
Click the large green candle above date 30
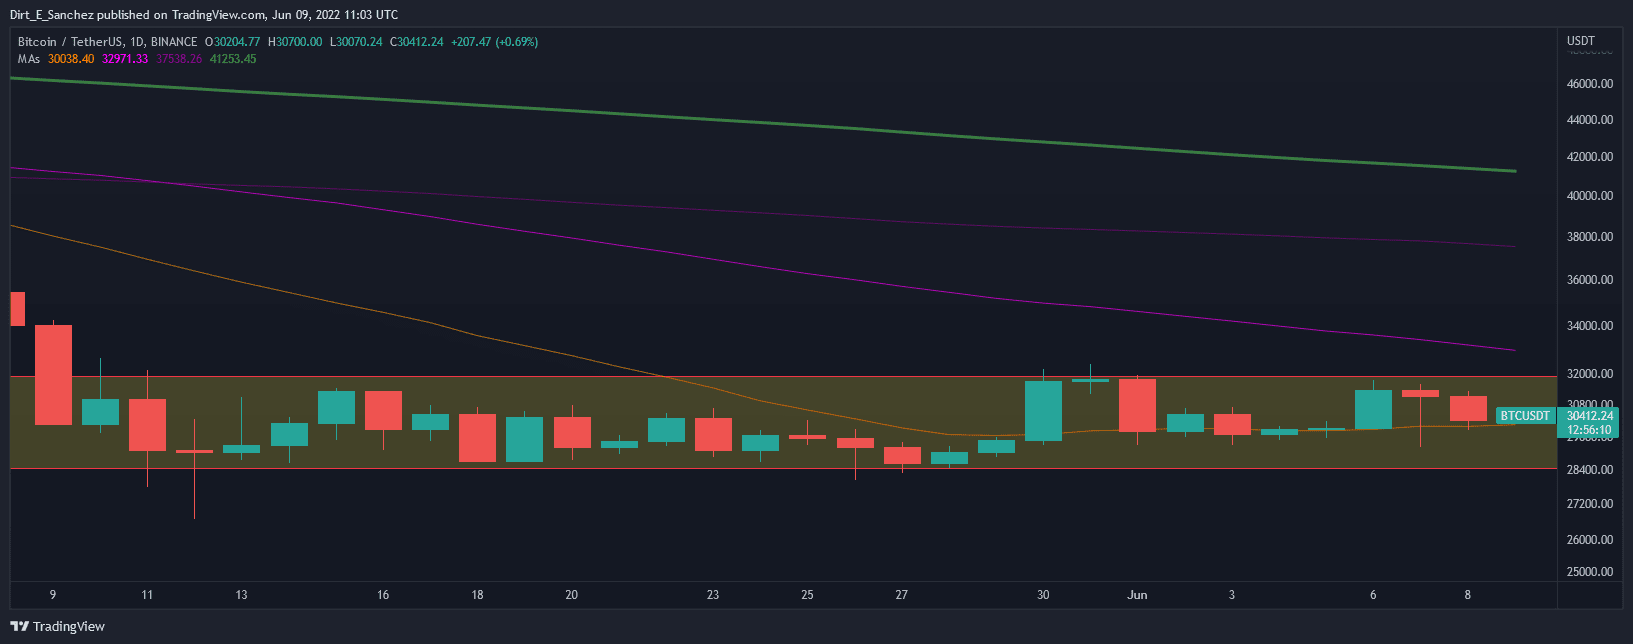pos(1043,411)
